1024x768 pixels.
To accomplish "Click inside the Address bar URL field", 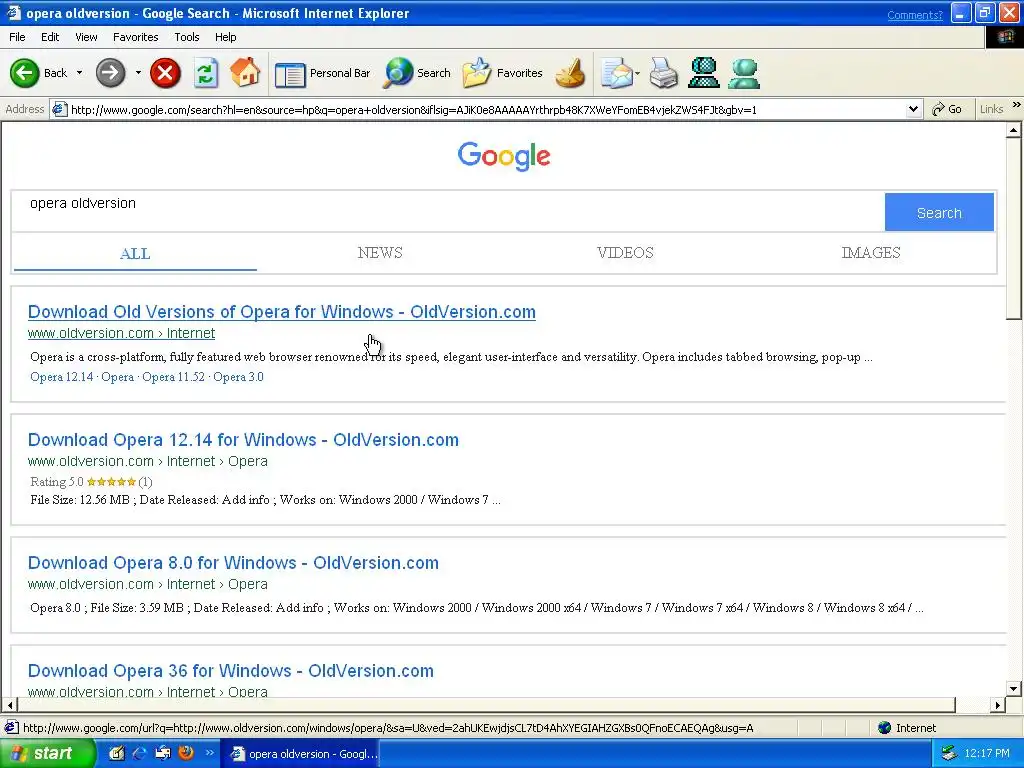I will coord(487,110).
